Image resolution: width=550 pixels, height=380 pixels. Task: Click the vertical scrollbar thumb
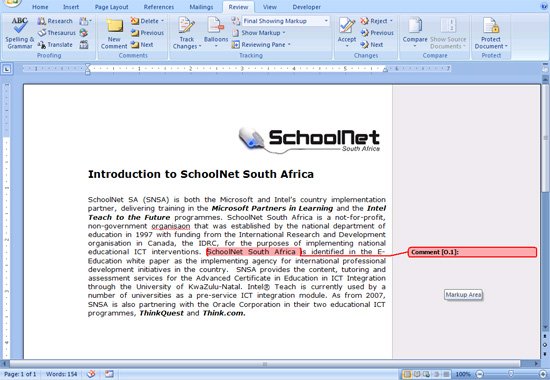point(545,139)
